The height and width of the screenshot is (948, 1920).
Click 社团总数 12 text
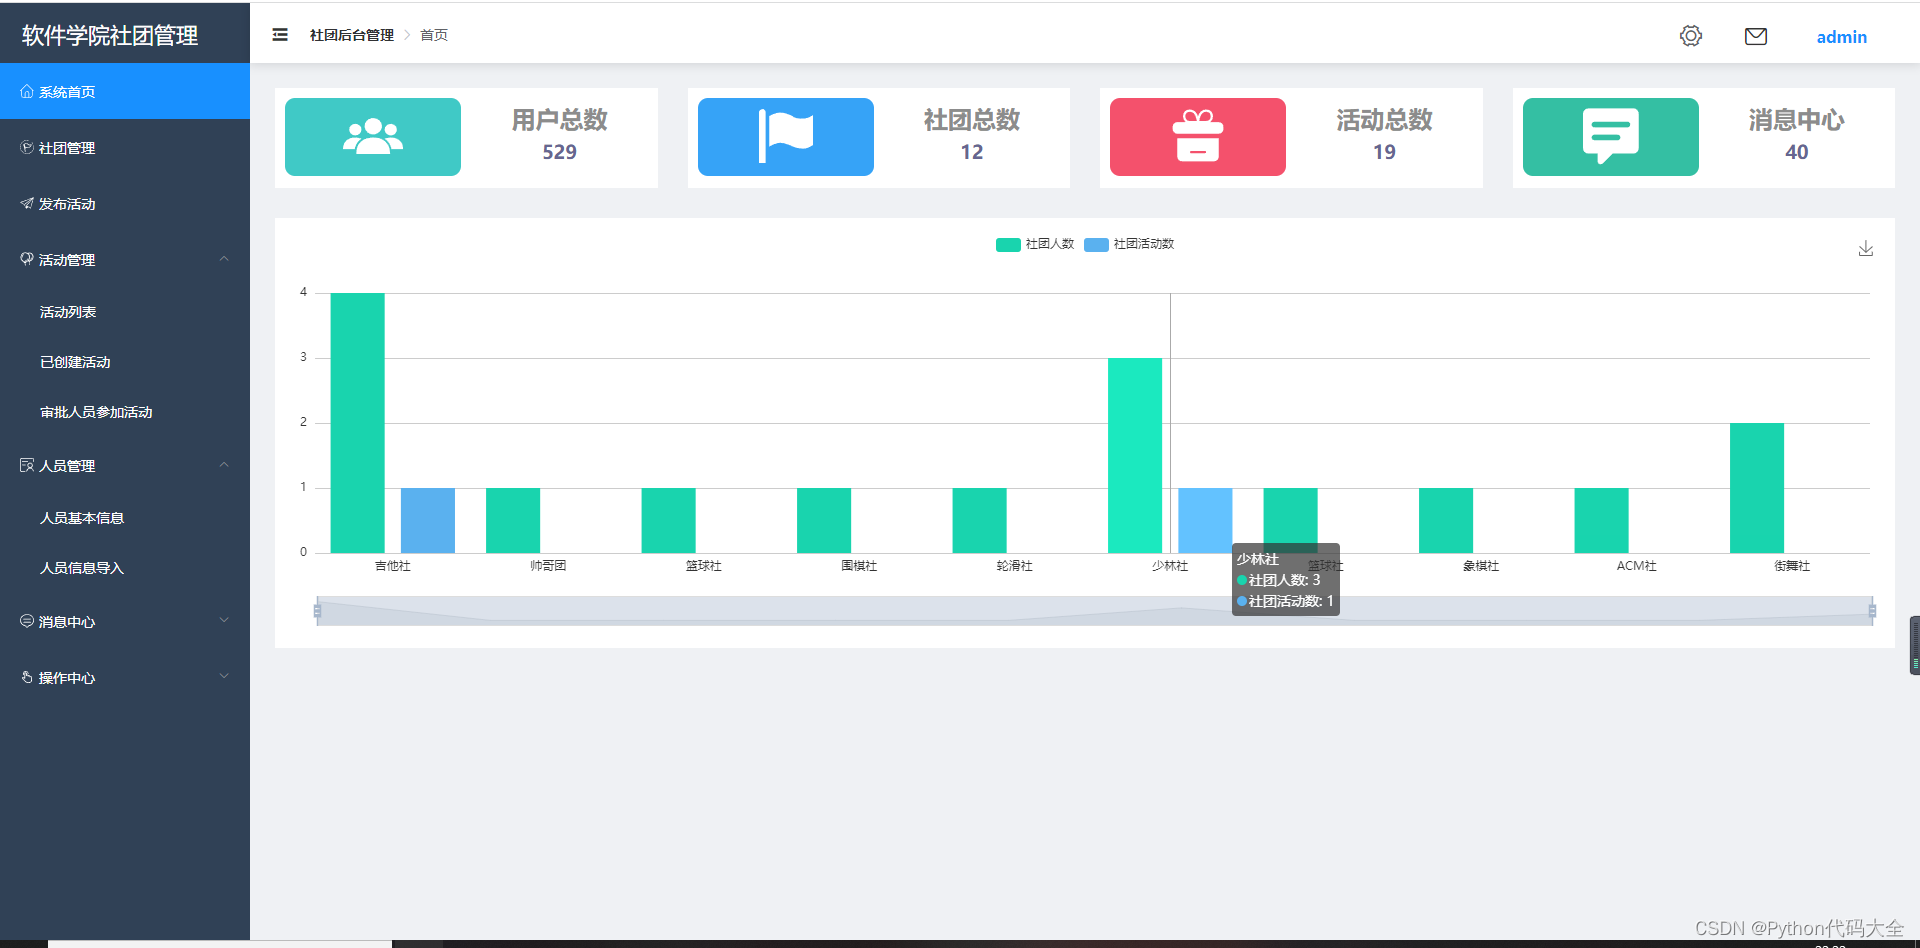972,136
